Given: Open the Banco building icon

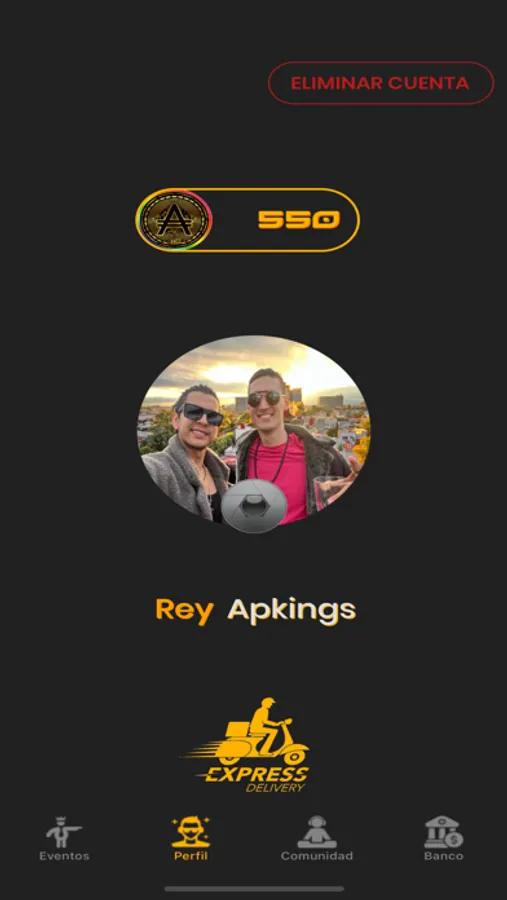Looking at the screenshot, I should [443, 832].
